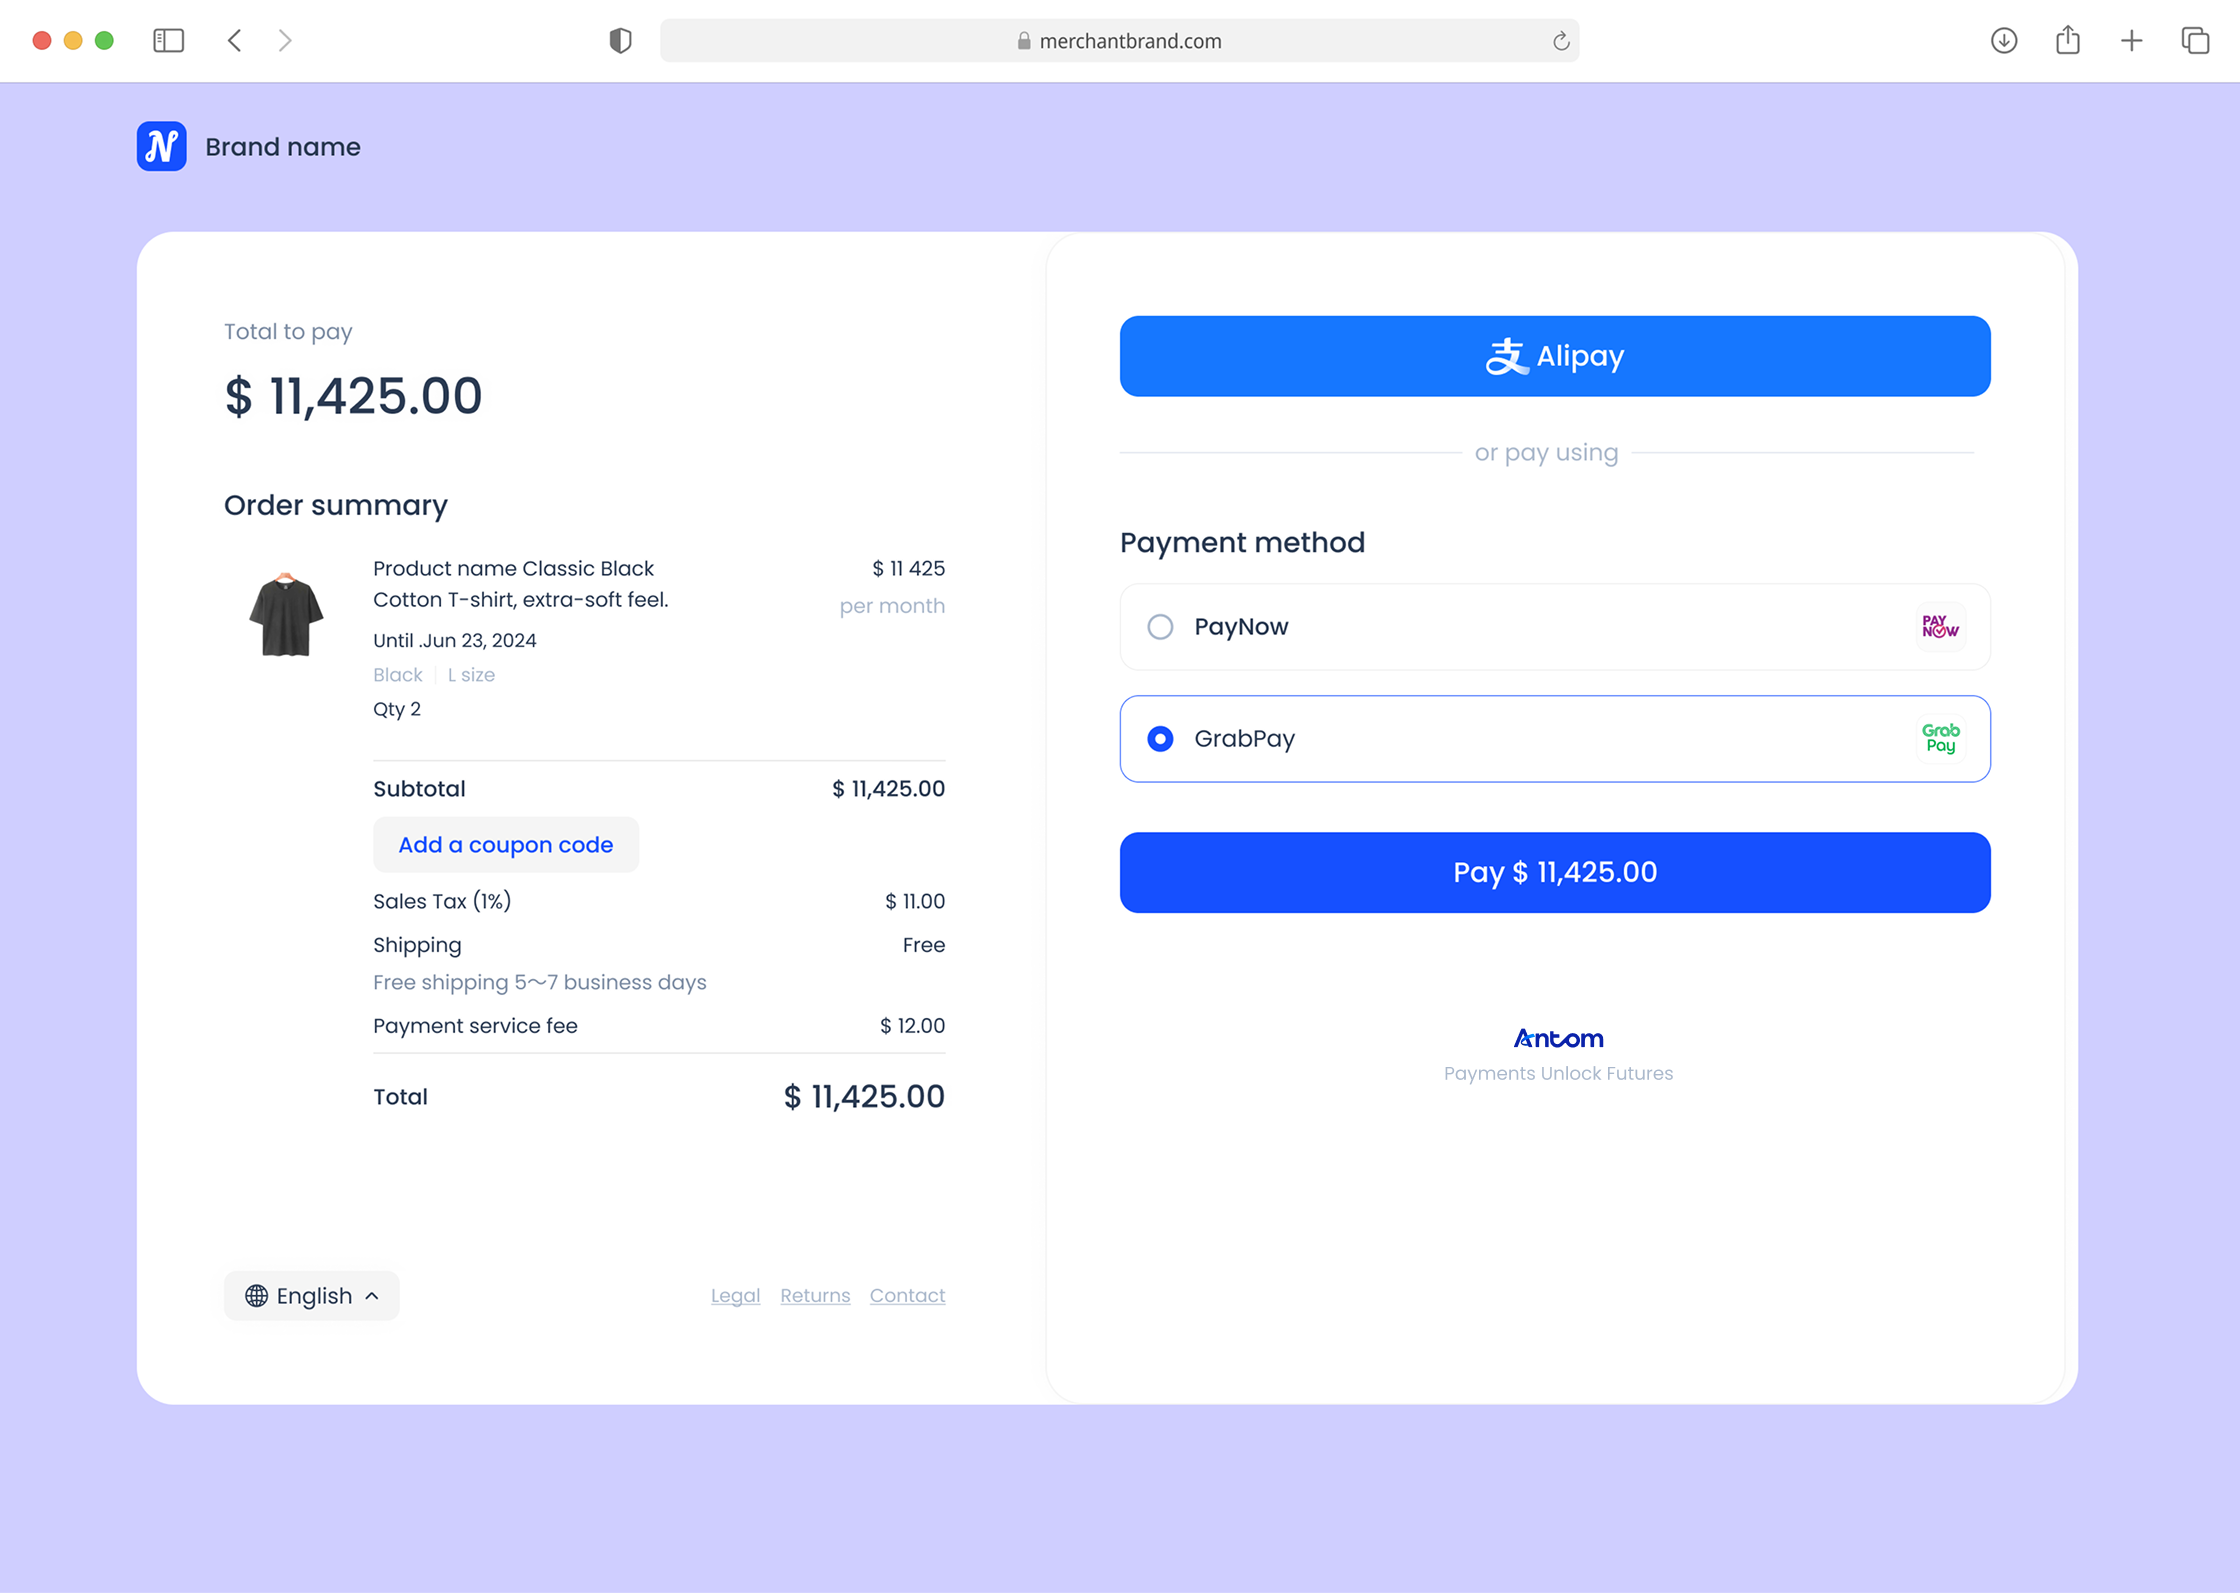This screenshot has height=1593, width=2240.
Task: Reload the page using the refresh icon
Action: point(1560,41)
